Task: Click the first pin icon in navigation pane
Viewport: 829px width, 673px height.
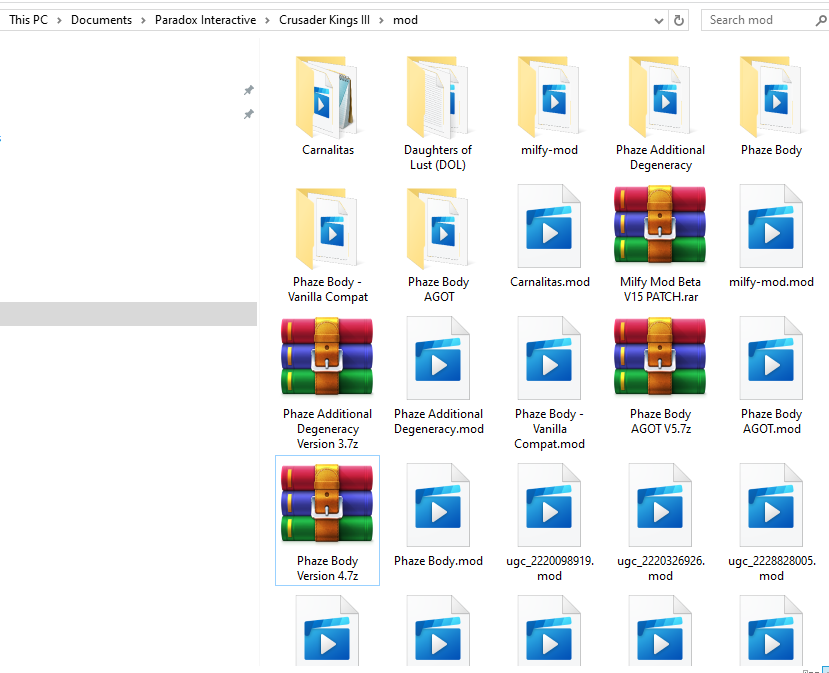Action: point(248,90)
